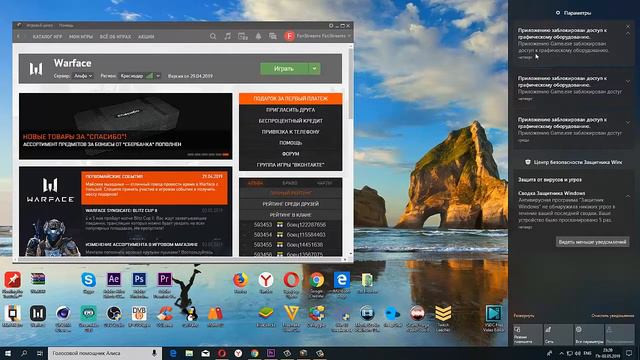Viewport: 640px width, 360px height.
Task: Open ФОРУМ link in Warface sidebar
Action: pyautogui.click(x=291, y=154)
